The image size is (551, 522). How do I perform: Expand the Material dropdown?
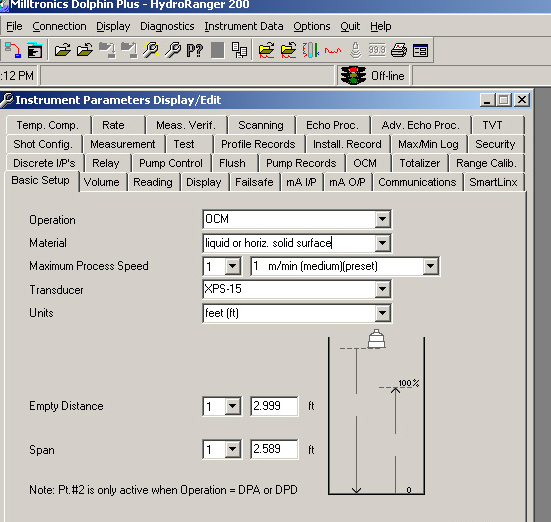point(382,243)
